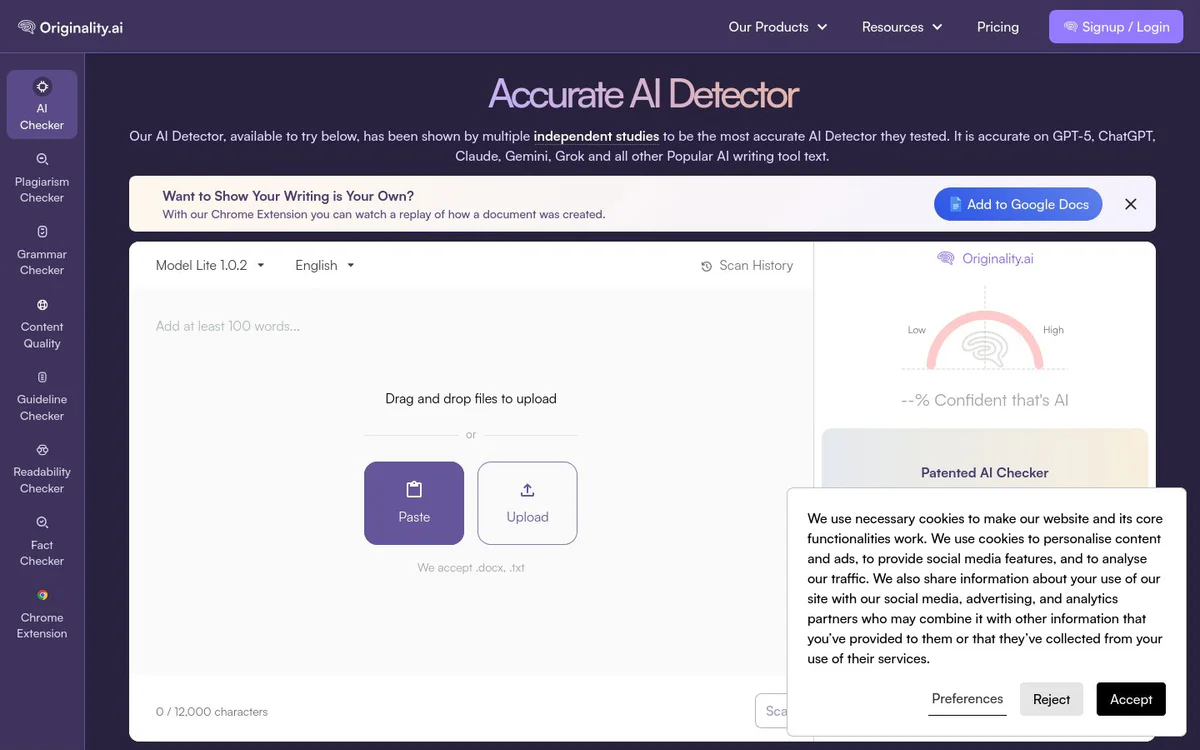Open the Readability Checker tool
The width and height of the screenshot is (1200, 750).
tap(42, 468)
